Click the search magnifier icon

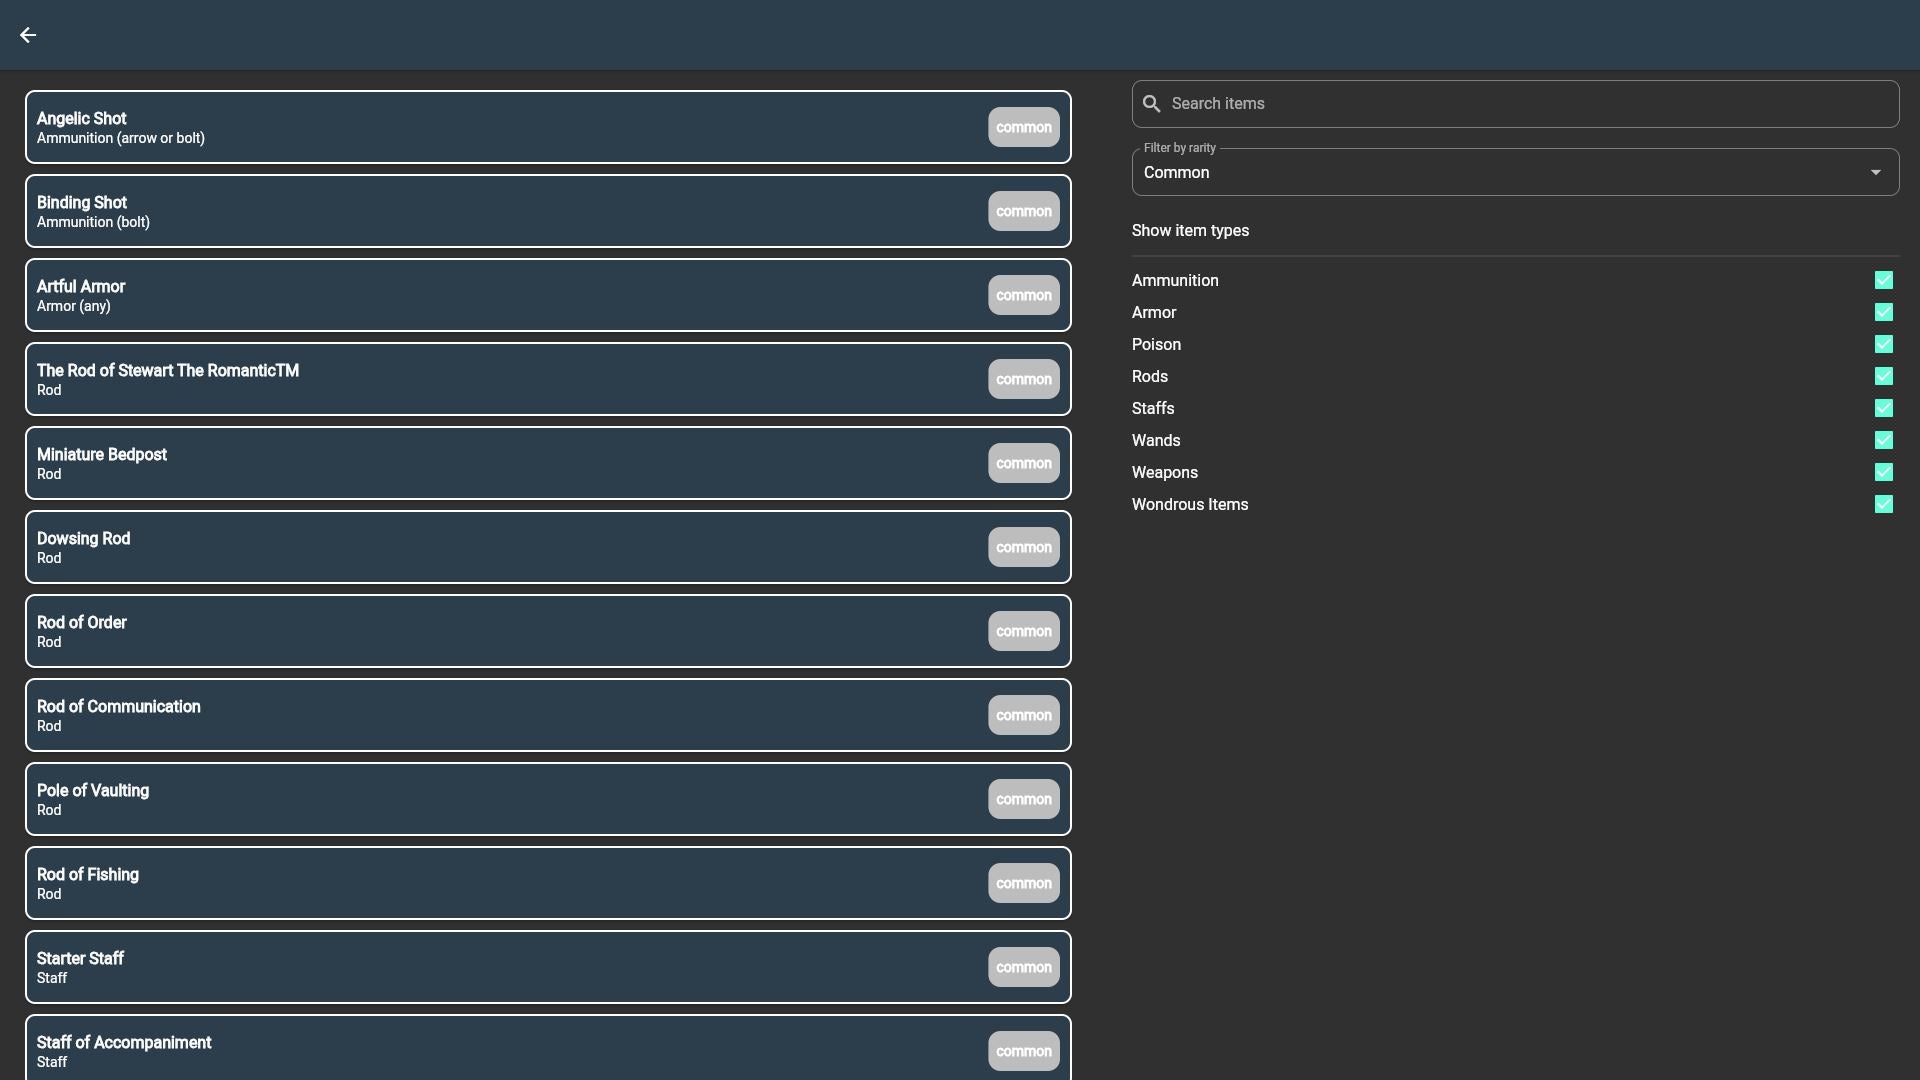tap(1152, 104)
